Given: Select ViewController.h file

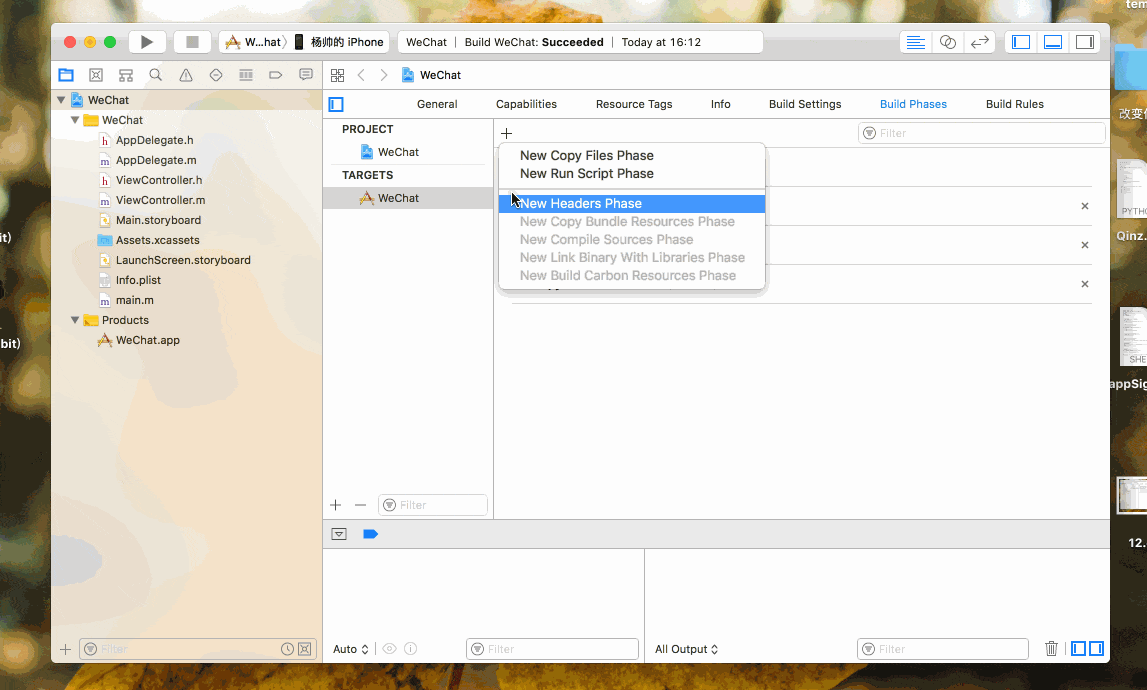Looking at the screenshot, I should tap(159, 179).
